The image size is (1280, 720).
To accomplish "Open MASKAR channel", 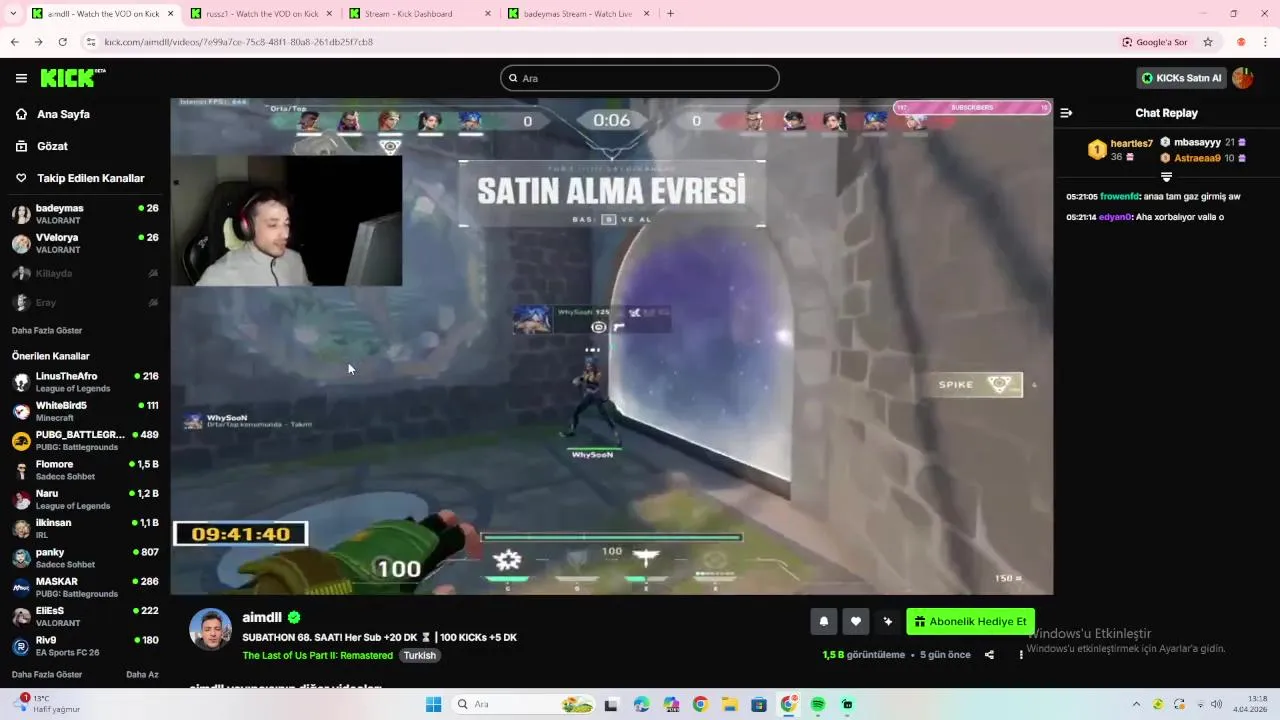I will (x=85, y=587).
